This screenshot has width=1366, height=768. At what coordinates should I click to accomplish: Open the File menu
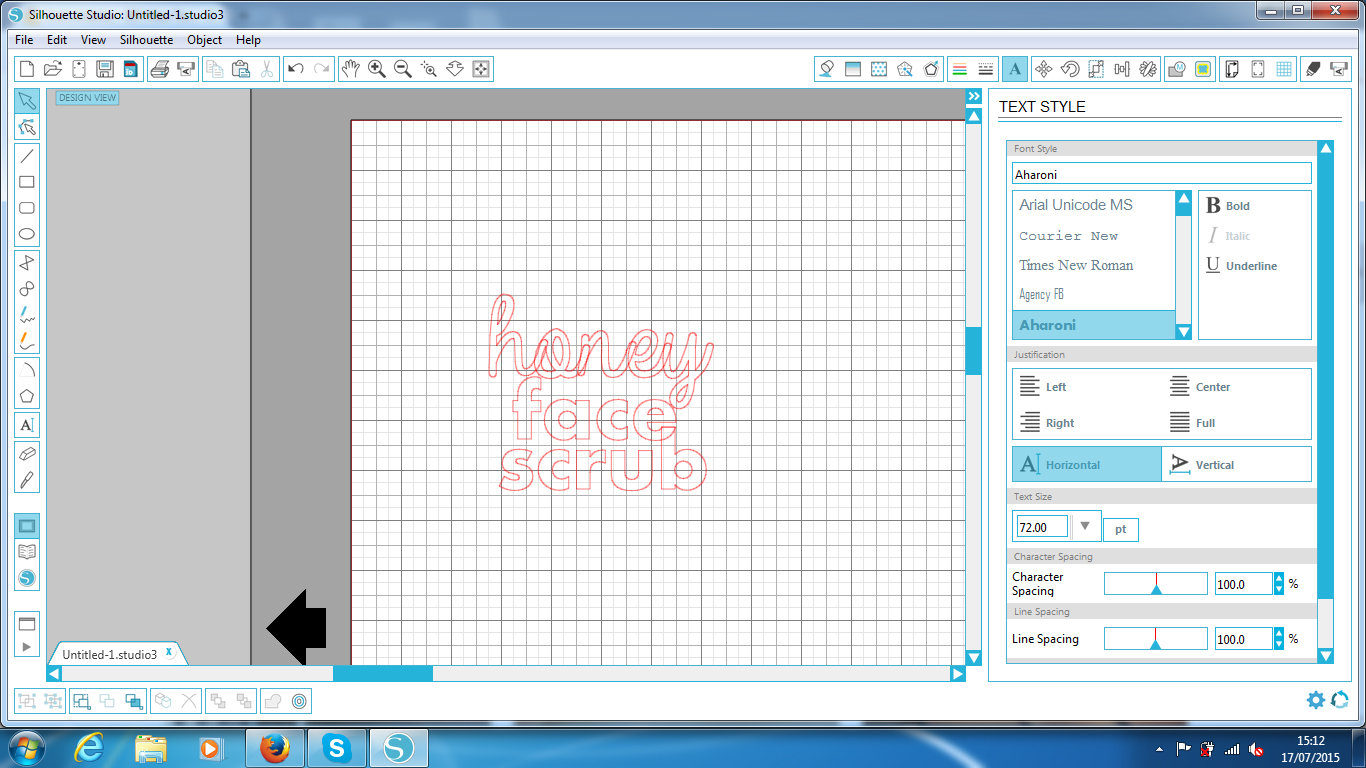(24, 40)
